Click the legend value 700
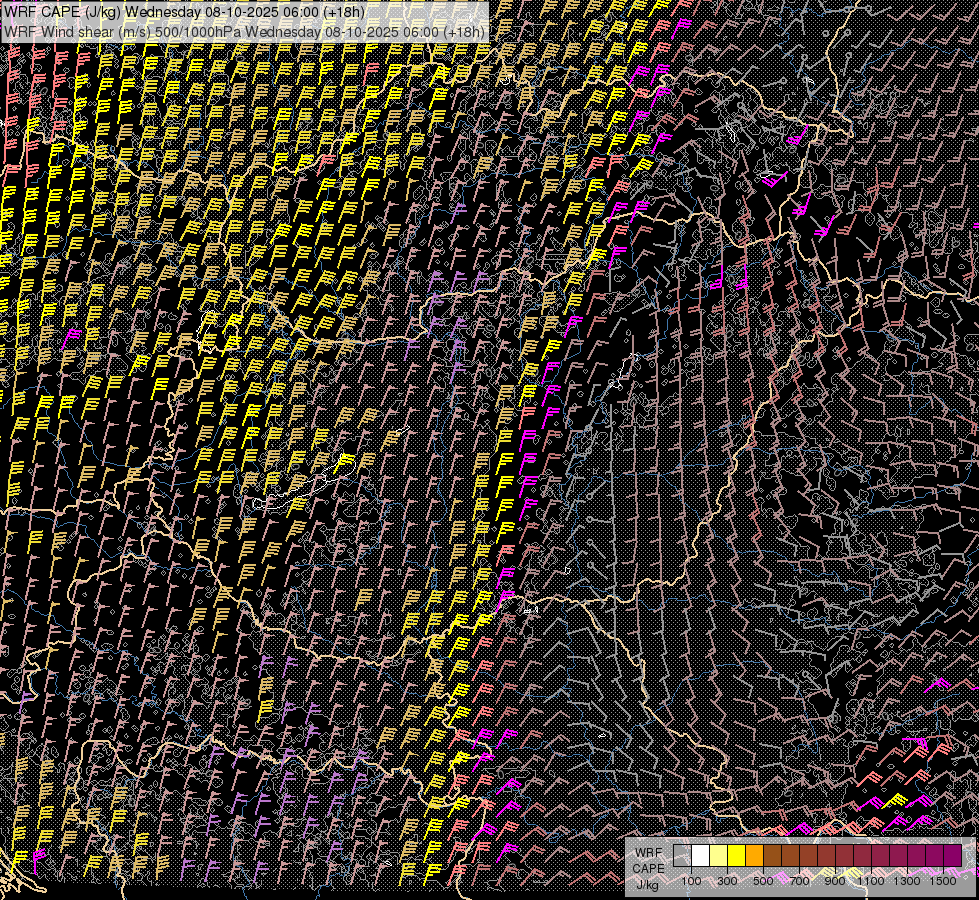The image size is (979, 900). coord(799,881)
